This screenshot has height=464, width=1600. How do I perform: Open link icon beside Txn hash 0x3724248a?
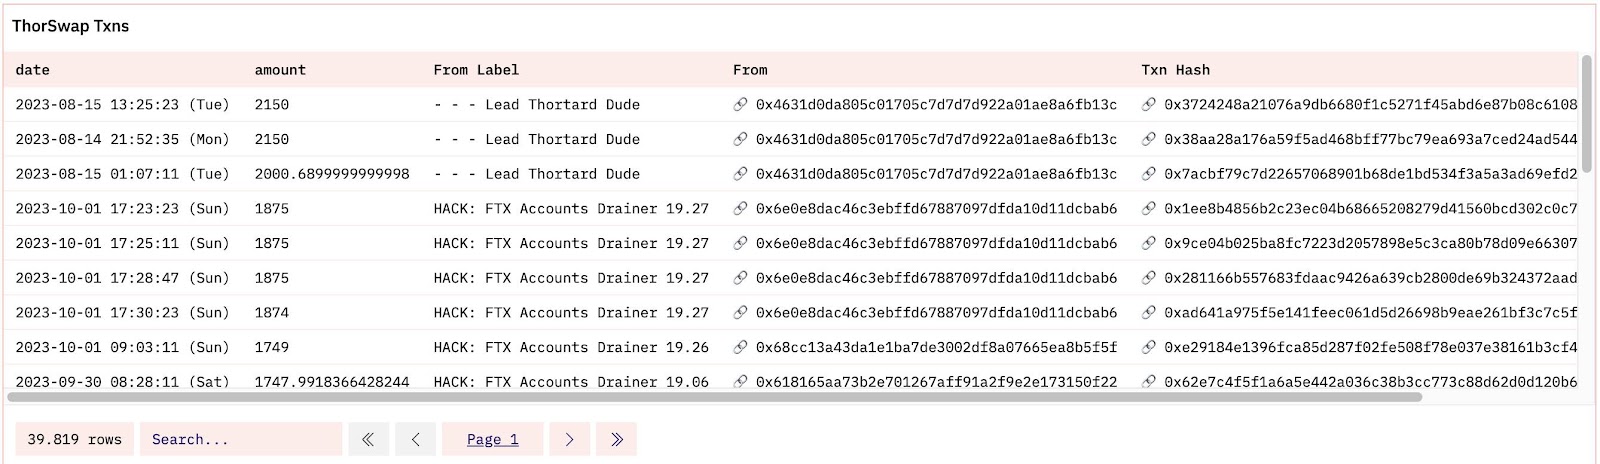point(1149,104)
